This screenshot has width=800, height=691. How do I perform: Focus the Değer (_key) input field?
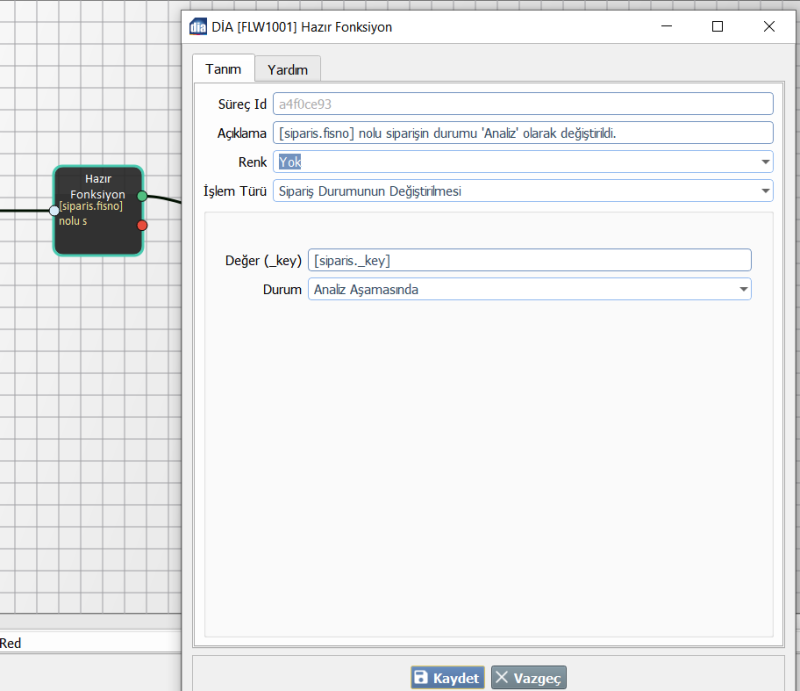click(529, 260)
